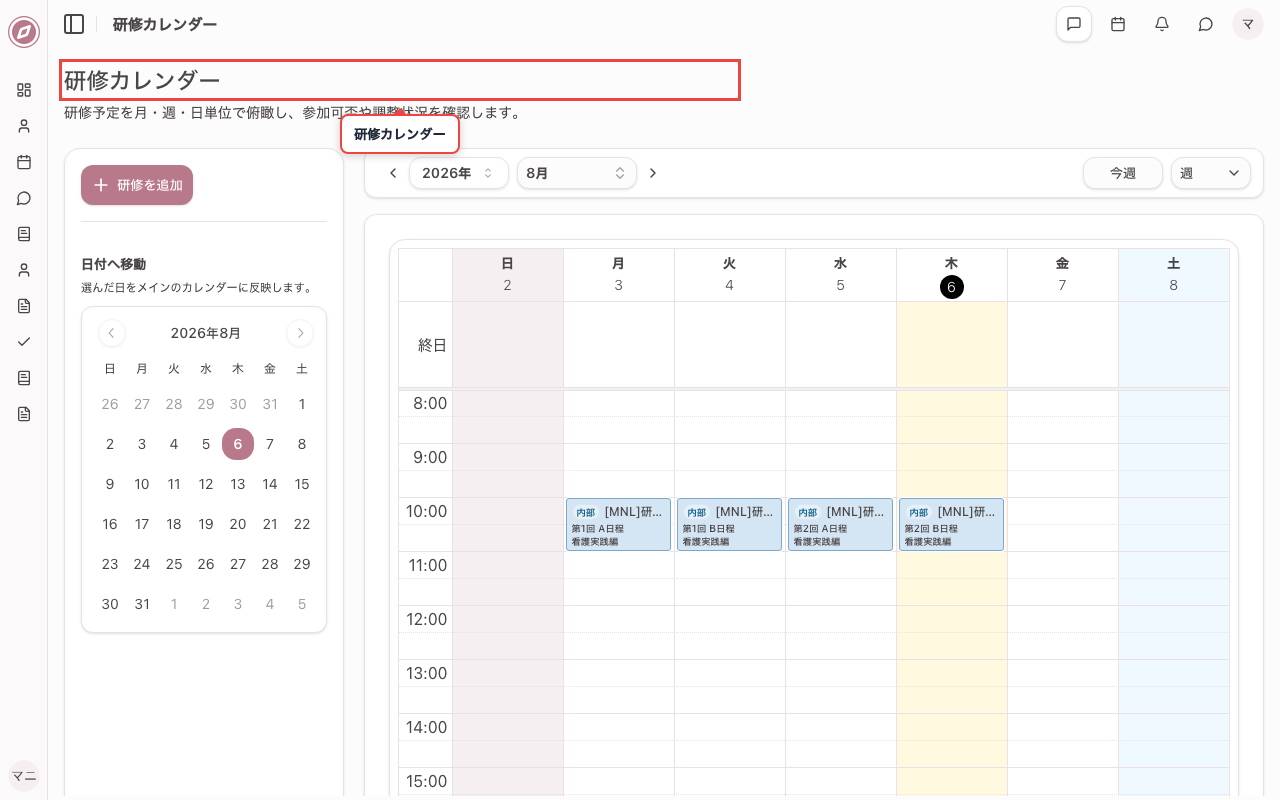Click the 8:00 time label

430,403
